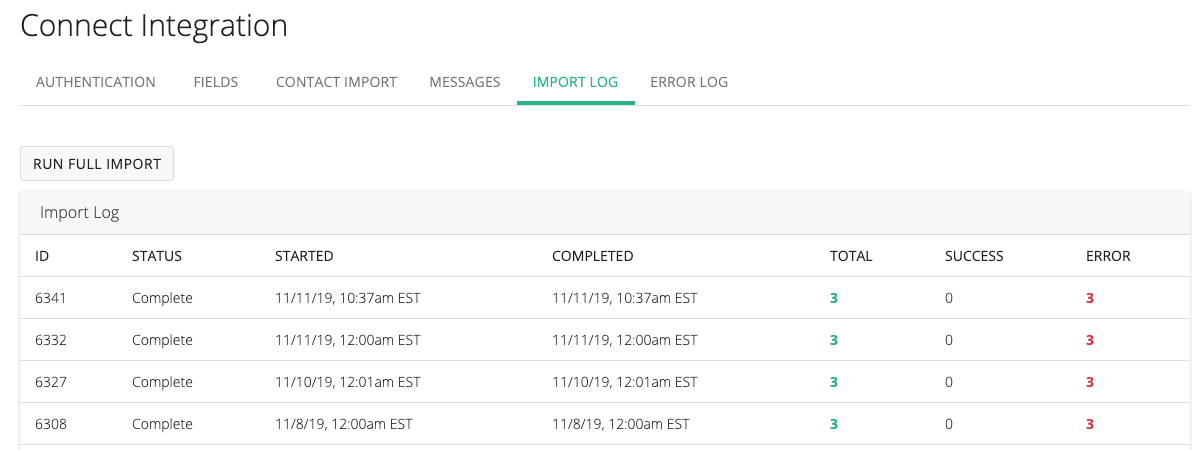The width and height of the screenshot is (1194, 450).
Task: Switch to the Error Log tab
Action: pos(689,82)
